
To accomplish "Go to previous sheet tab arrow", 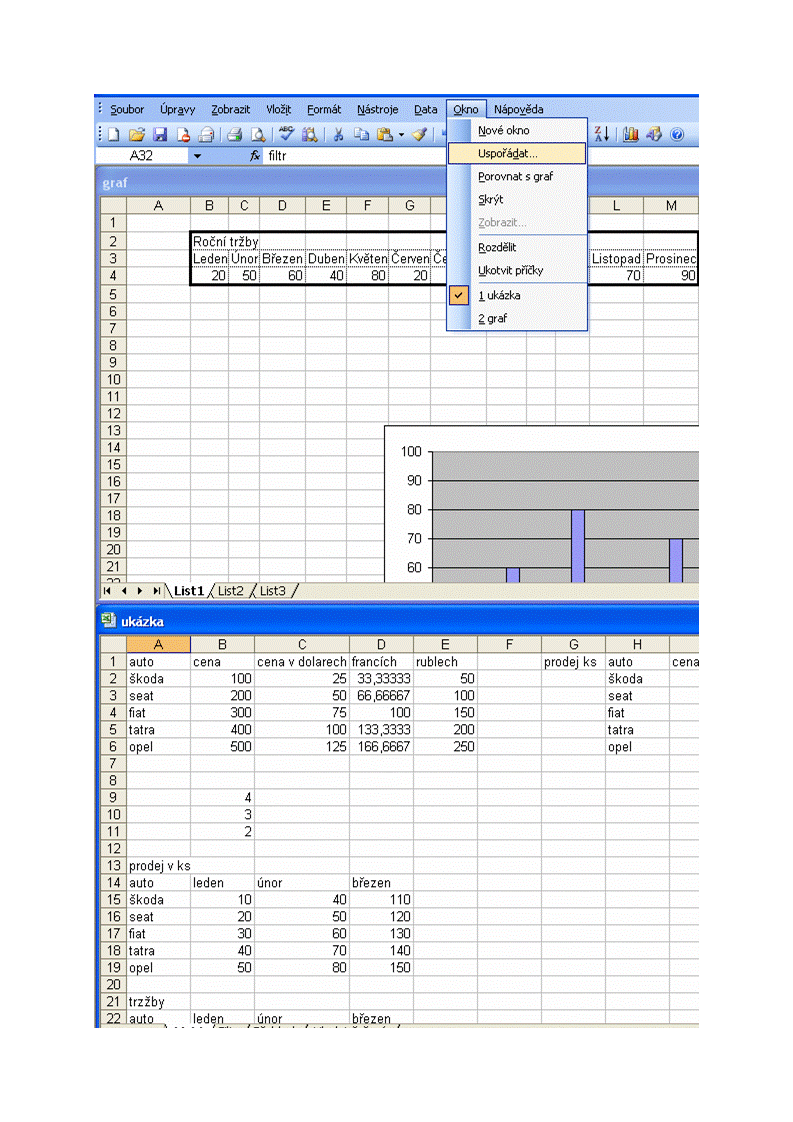I will [124, 591].
